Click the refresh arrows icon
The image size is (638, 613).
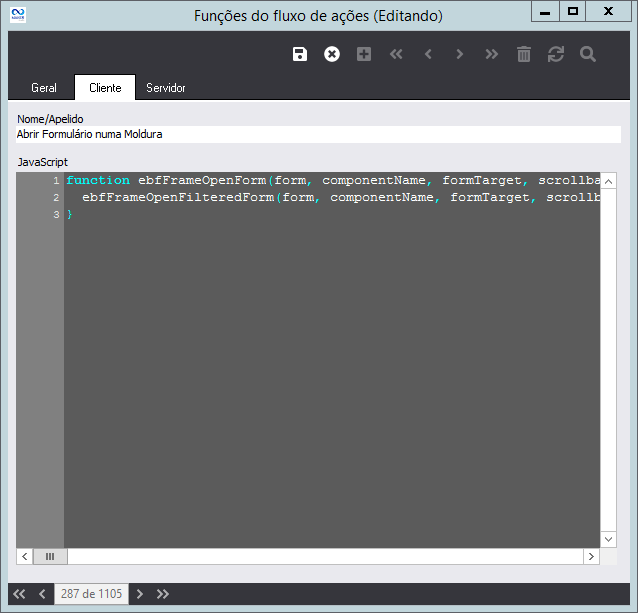pos(556,54)
